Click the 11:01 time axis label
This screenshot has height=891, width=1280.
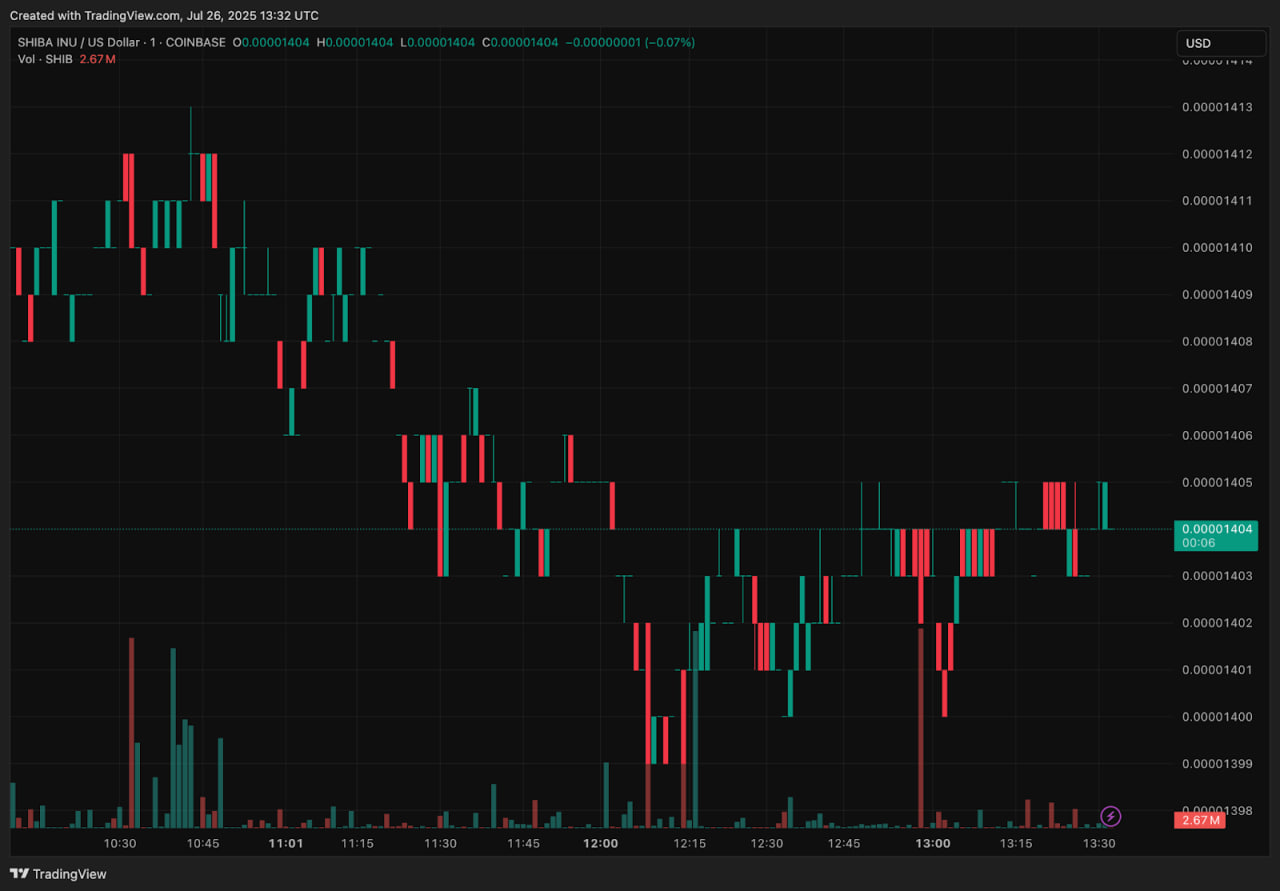[286, 843]
